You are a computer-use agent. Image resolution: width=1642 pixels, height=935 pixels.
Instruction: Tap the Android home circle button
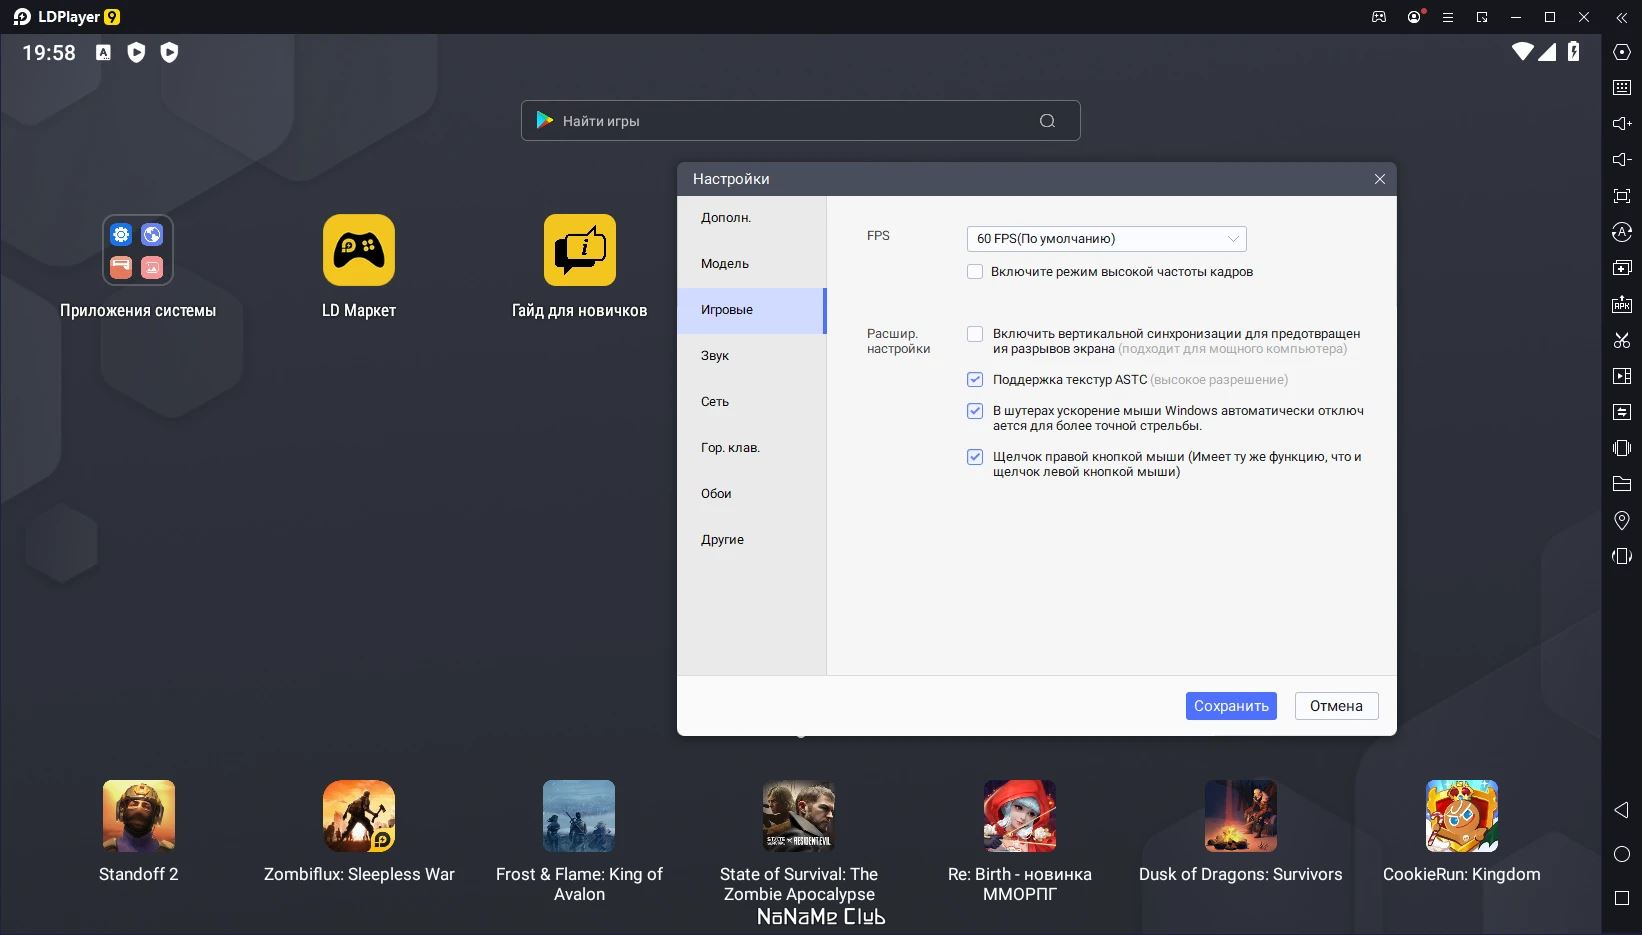(1622, 854)
